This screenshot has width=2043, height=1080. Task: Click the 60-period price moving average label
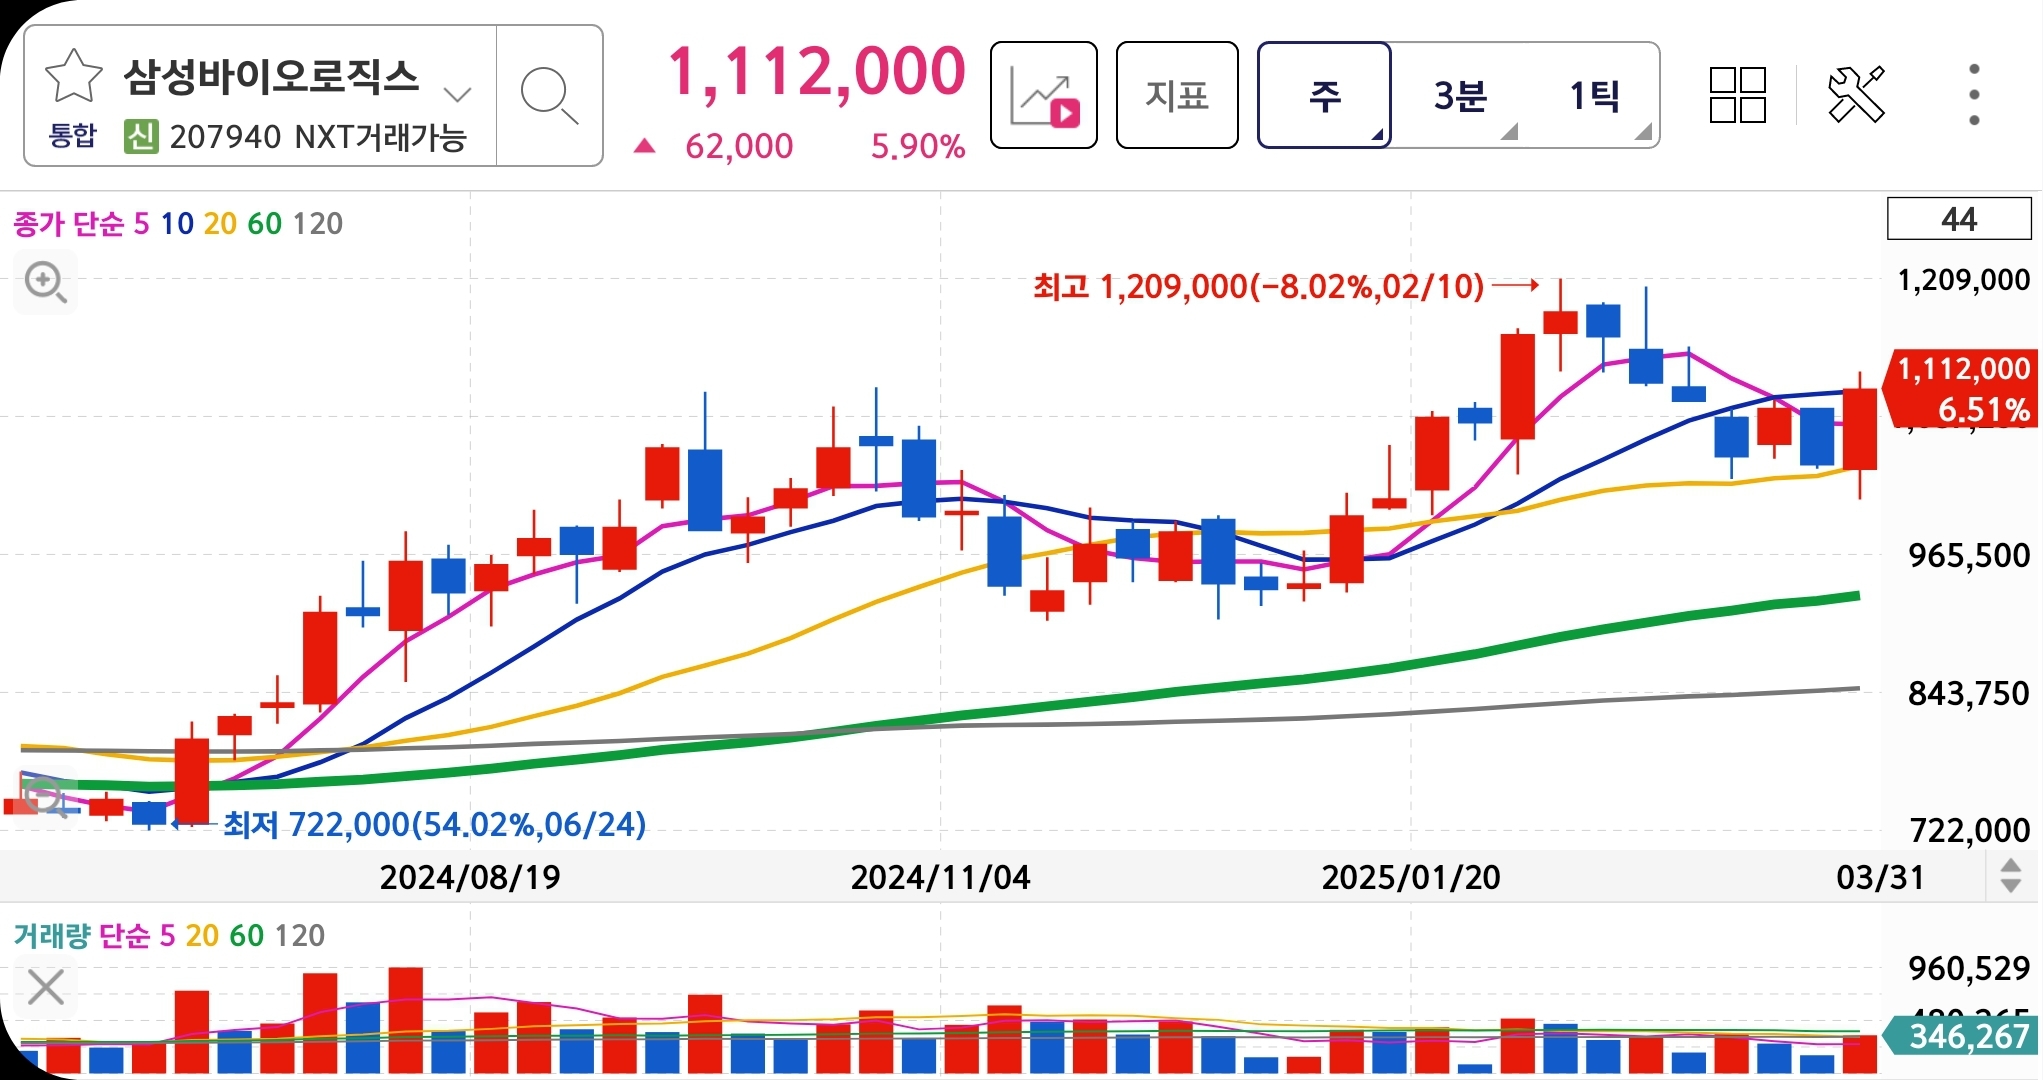click(264, 223)
